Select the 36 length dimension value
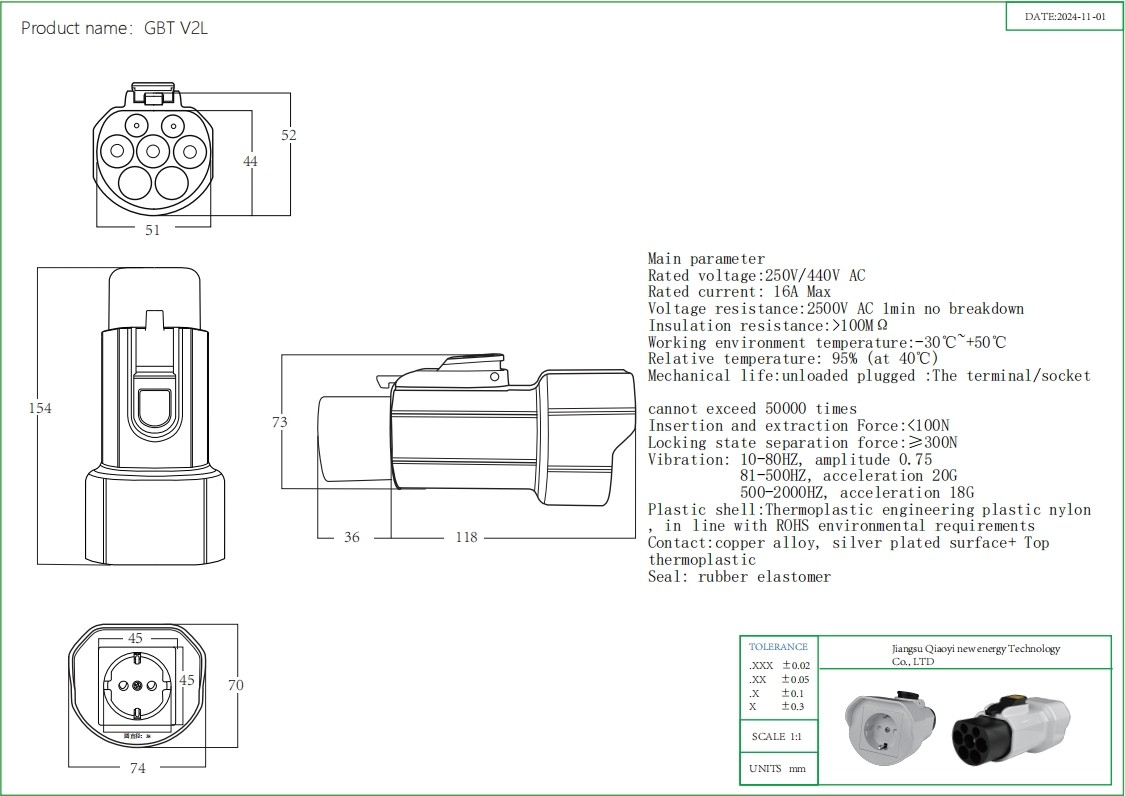This screenshot has width=1125, height=796. click(351, 537)
